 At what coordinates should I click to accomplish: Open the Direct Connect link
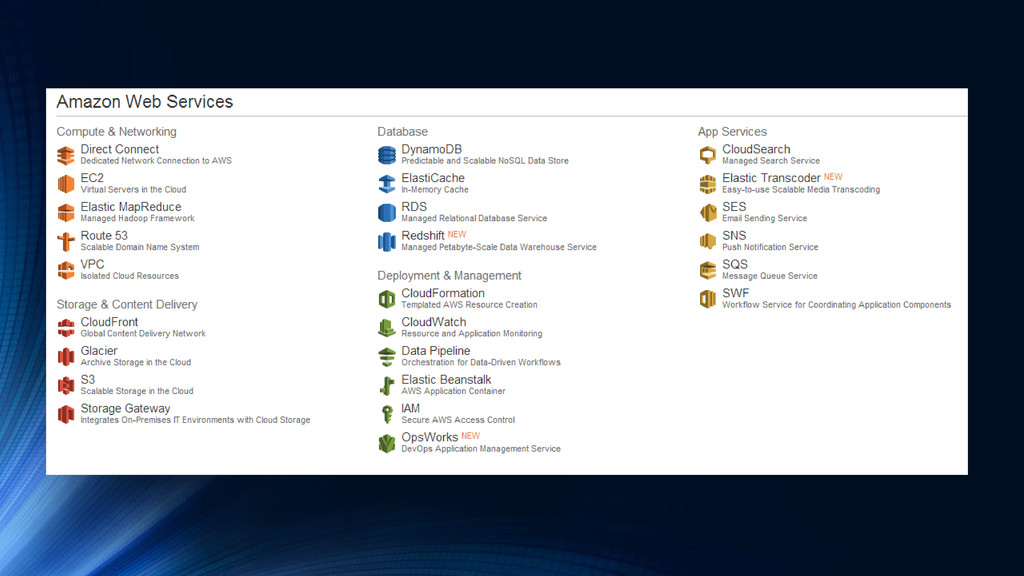(120, 150)
